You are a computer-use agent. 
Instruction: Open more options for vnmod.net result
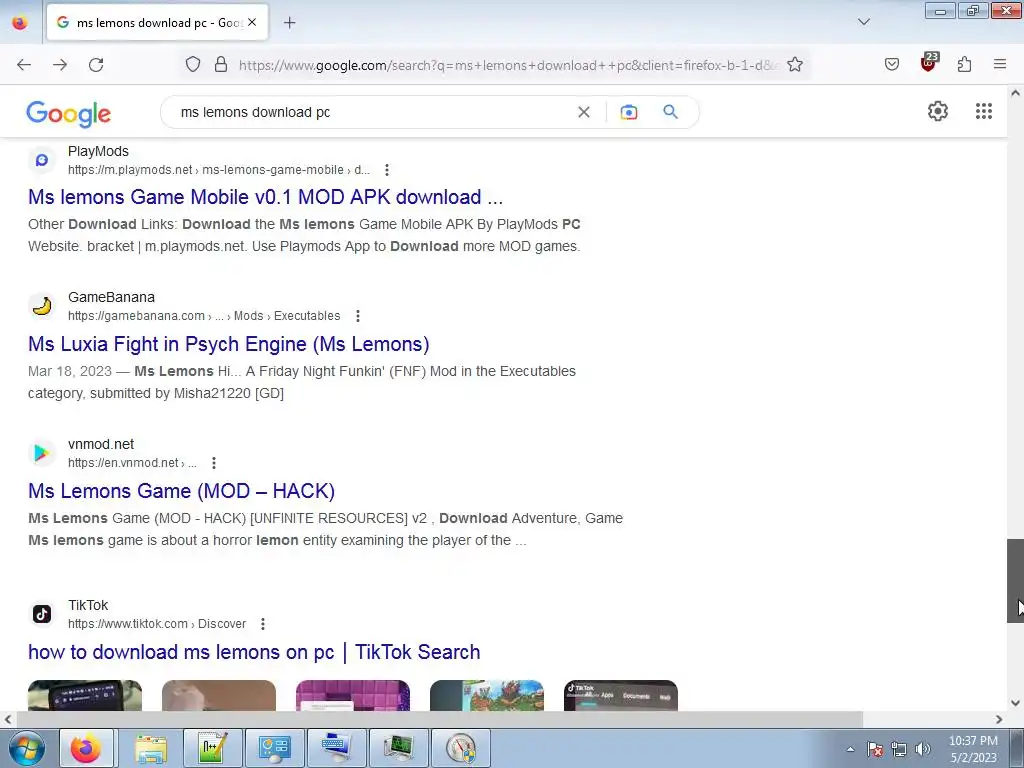[214, 463]
